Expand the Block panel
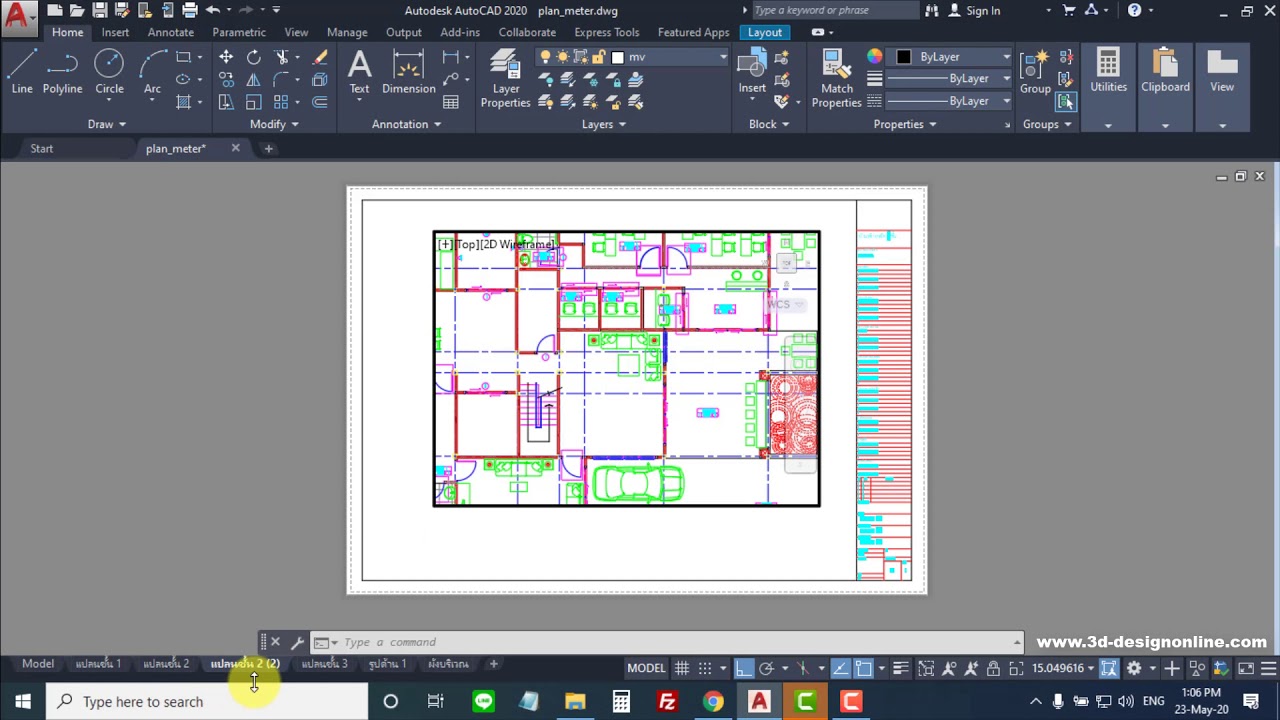Viewport: 1280px width, 720px height. pos(769,124)
